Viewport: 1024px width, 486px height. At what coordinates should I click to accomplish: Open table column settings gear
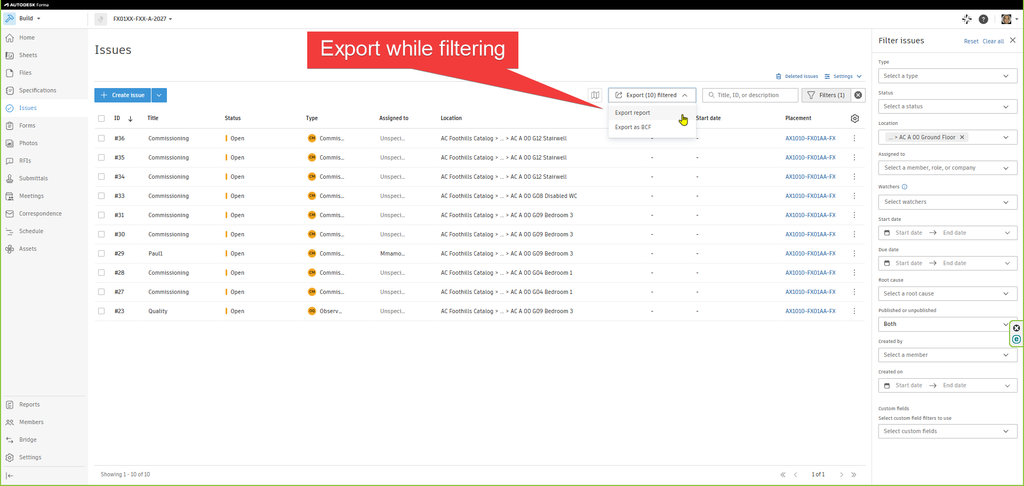point(855,118)
